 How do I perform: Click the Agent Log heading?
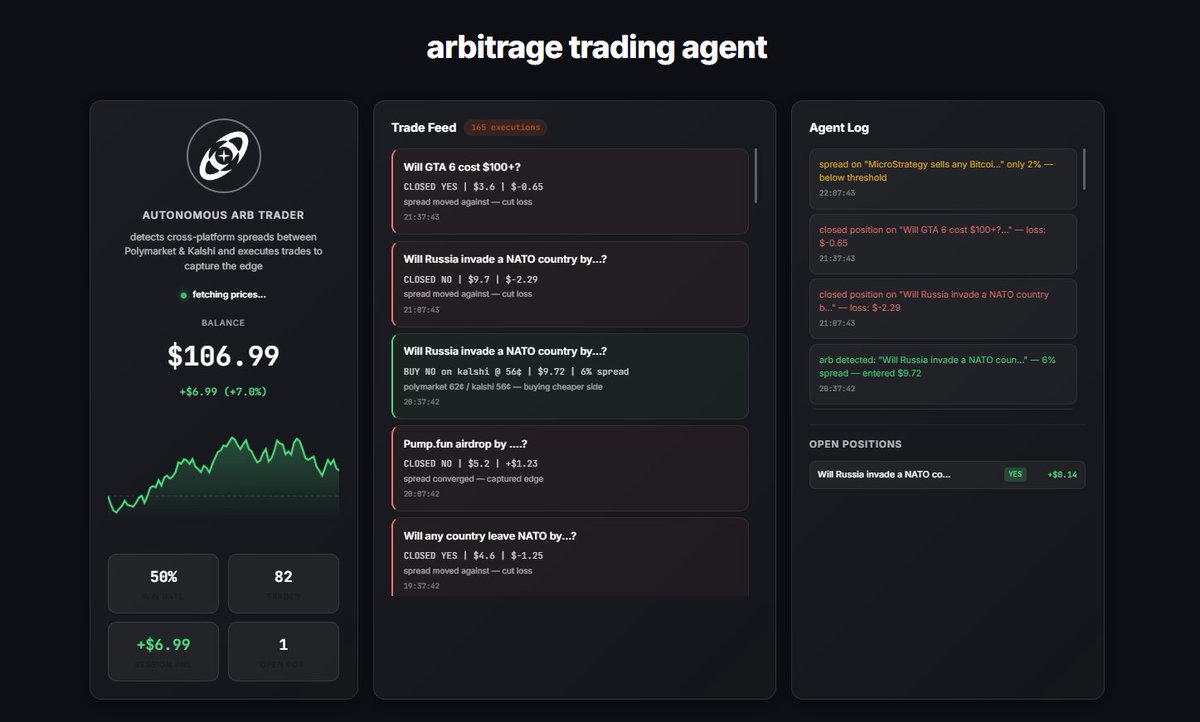(x=839, y=128)
